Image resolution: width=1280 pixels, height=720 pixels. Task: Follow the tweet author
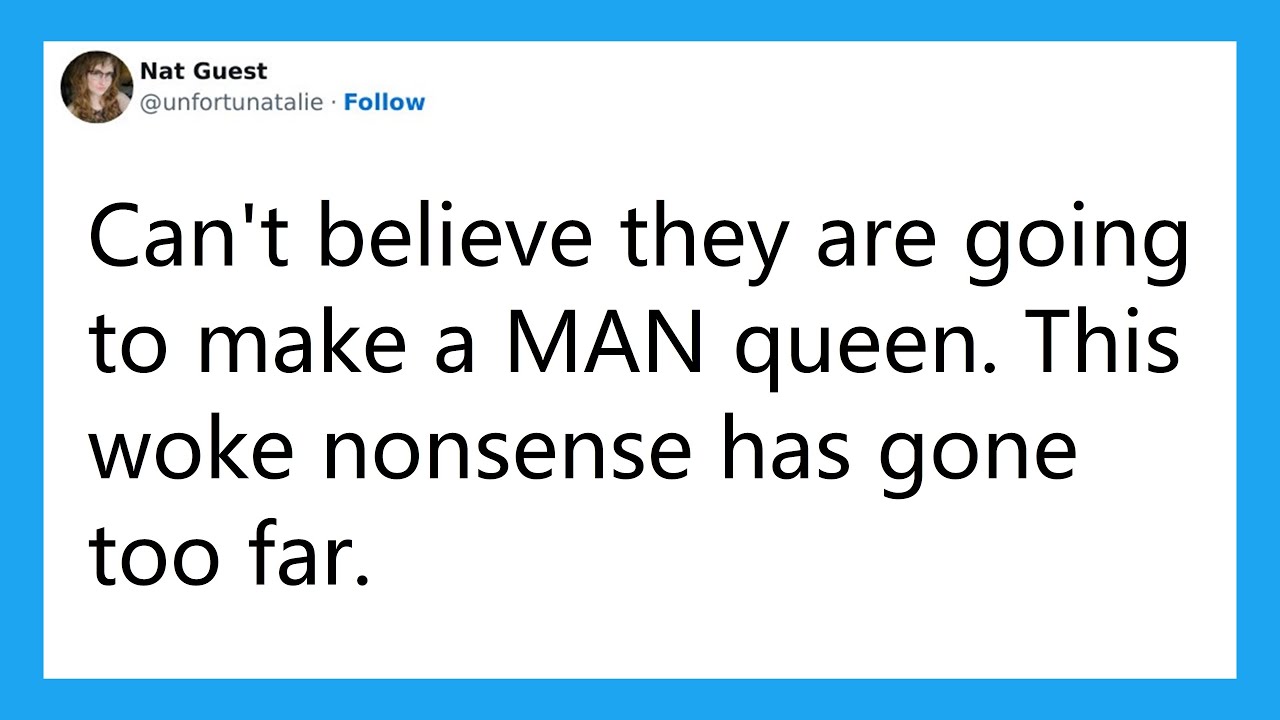tap(384, 102)
